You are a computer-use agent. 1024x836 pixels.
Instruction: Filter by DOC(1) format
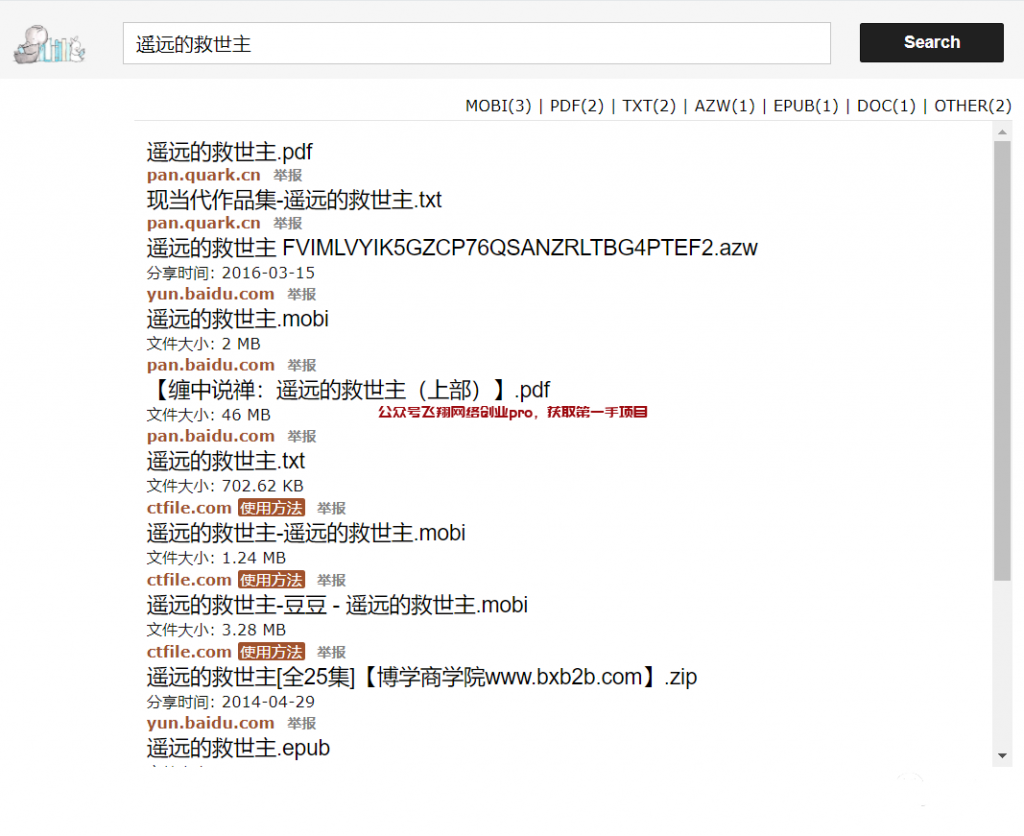[886, 106]
